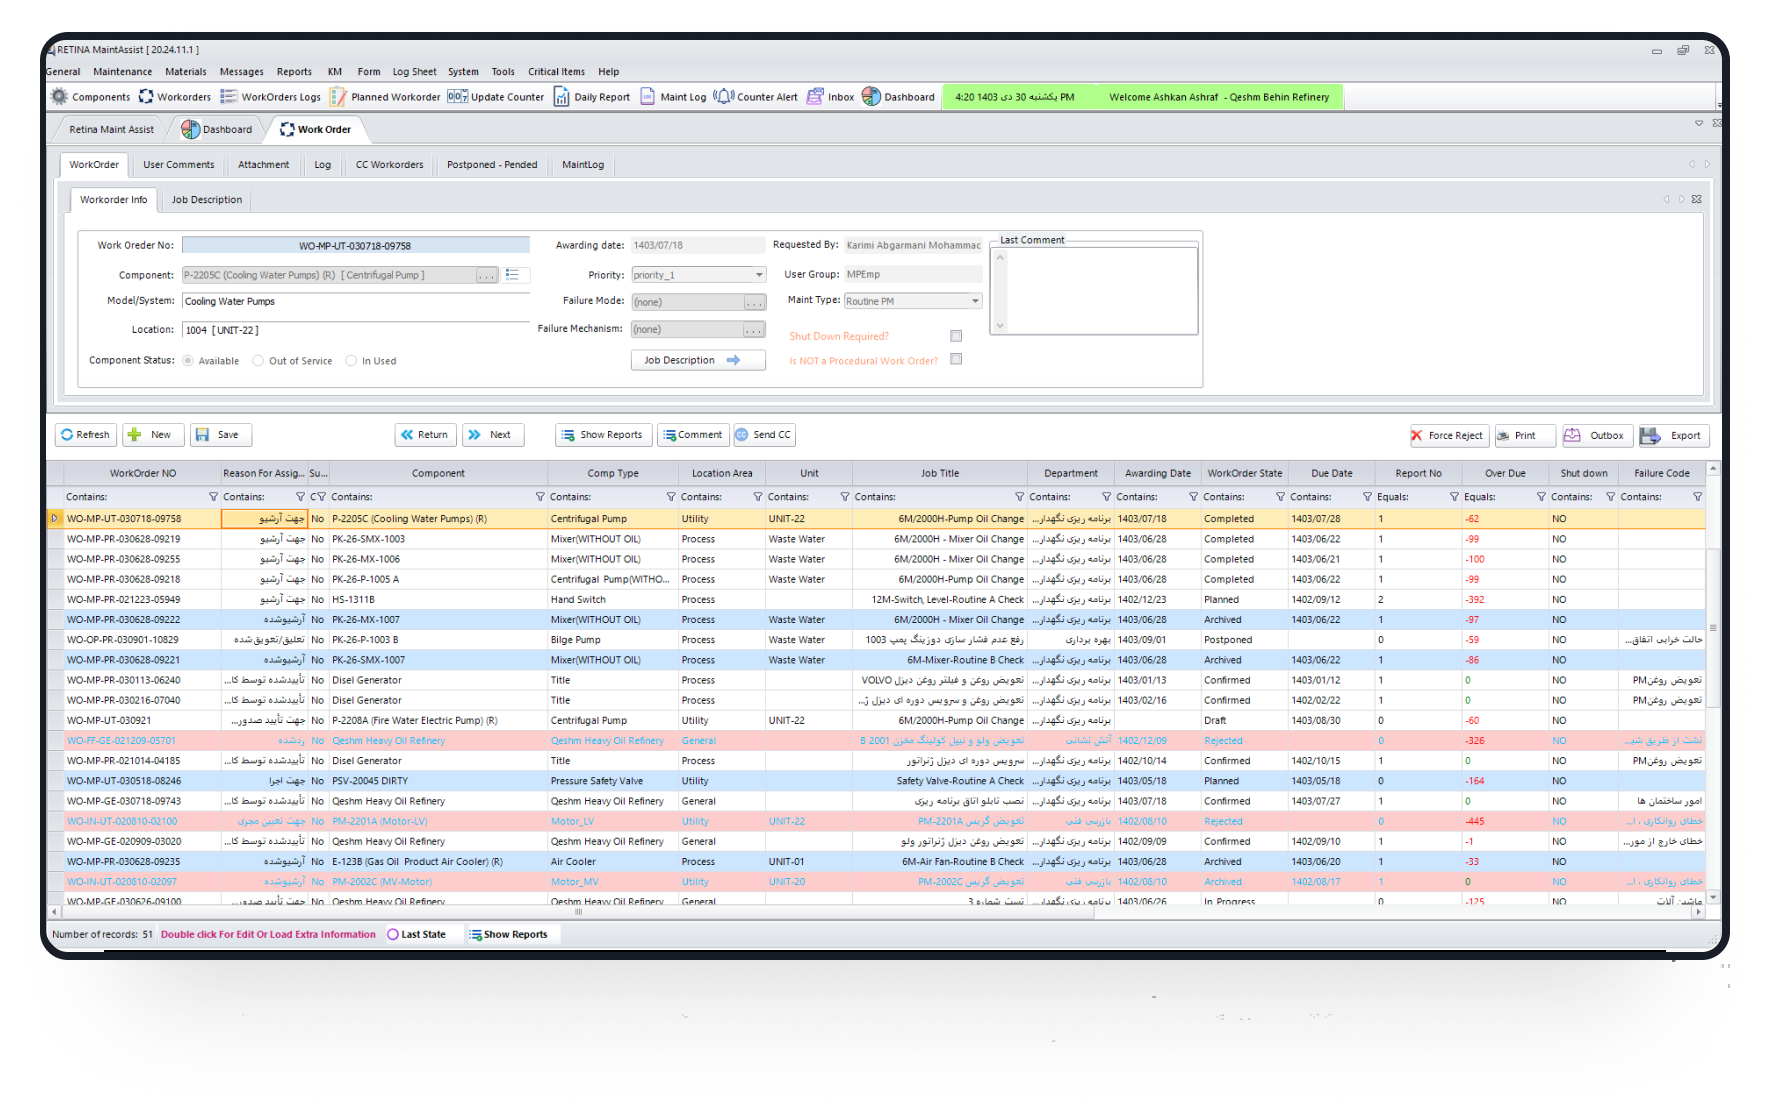Click the Planned Workorder toolbar icon

pos(339,97)
